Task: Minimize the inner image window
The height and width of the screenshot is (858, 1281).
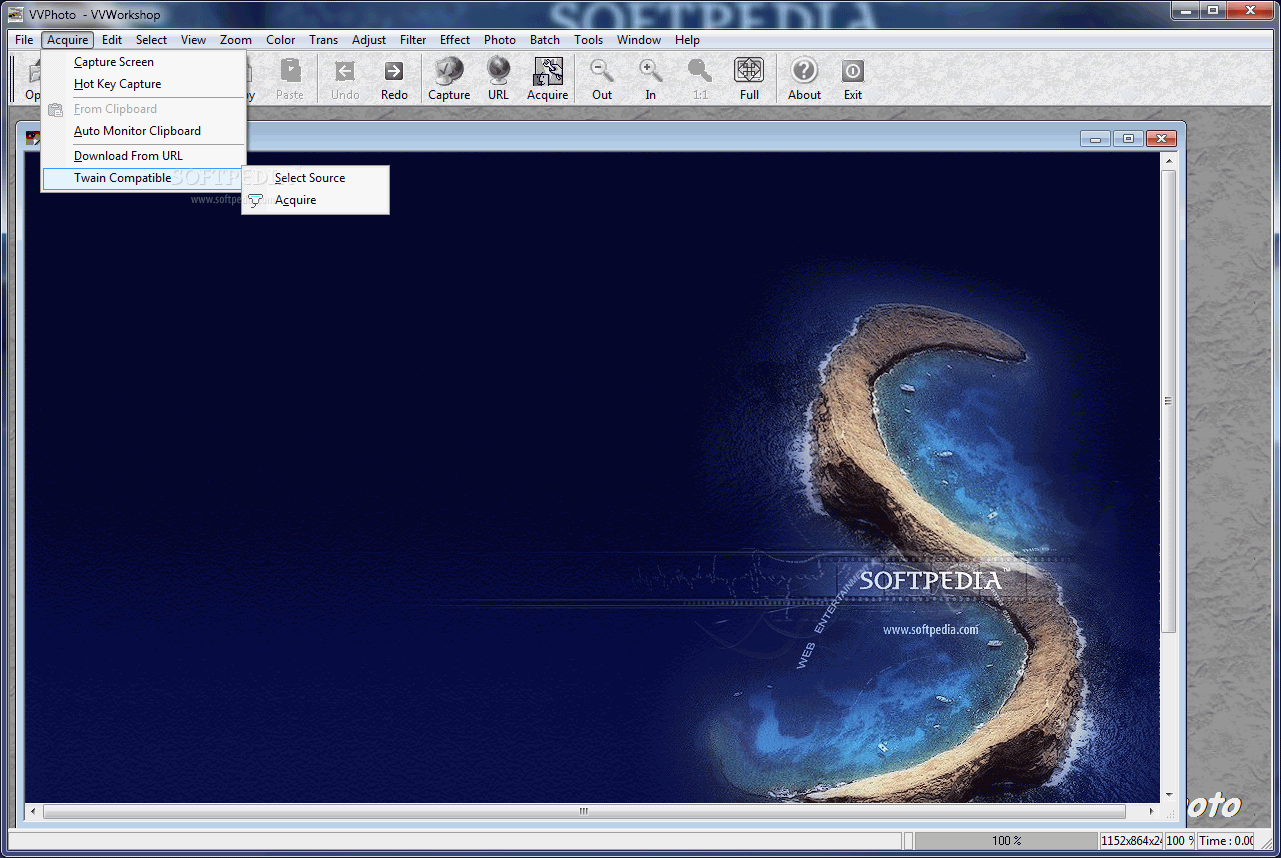Action: [x=1096, y=138]
